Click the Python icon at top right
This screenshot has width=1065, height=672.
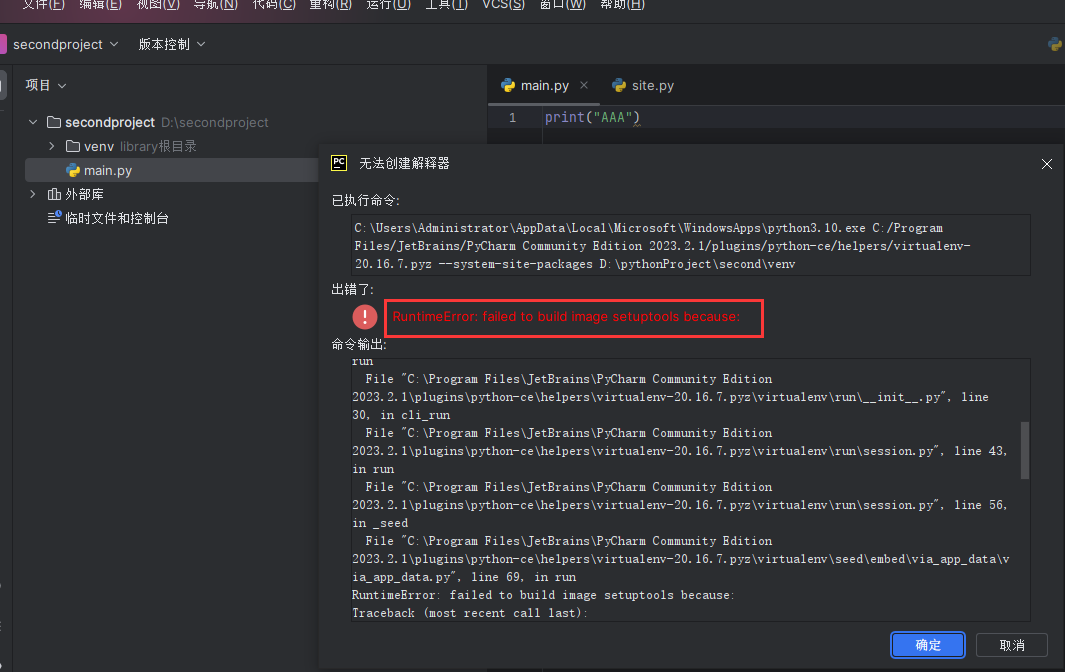tap(1055, 44)
